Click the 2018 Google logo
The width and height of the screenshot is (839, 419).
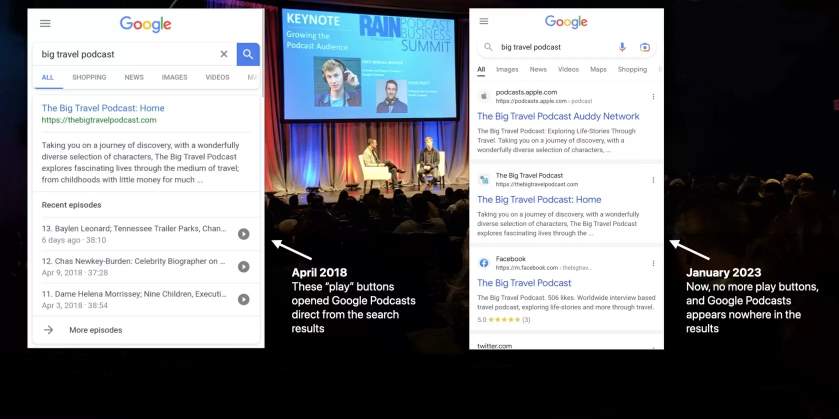click(x=146, y=24)
